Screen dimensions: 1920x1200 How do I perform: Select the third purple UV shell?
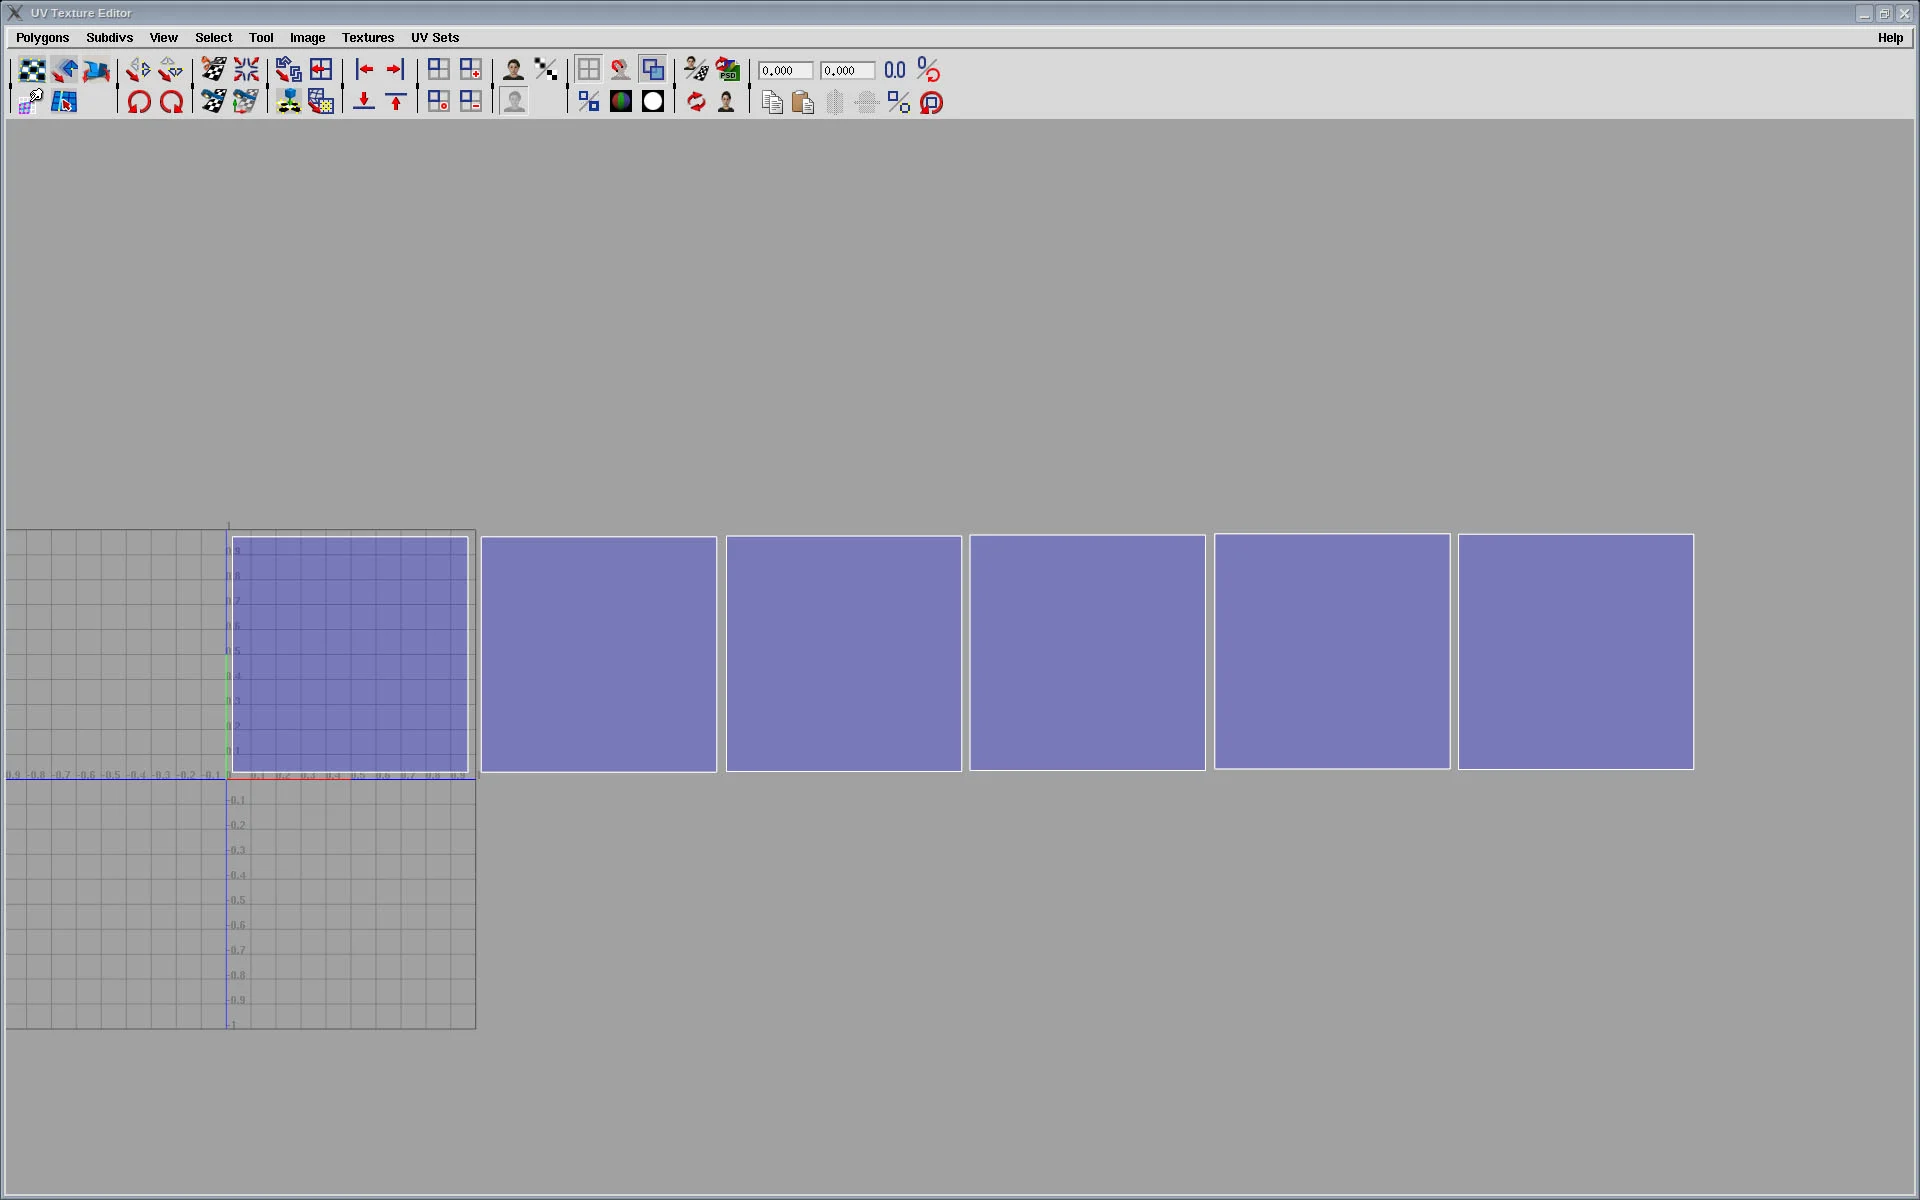(x=843, y=654)
